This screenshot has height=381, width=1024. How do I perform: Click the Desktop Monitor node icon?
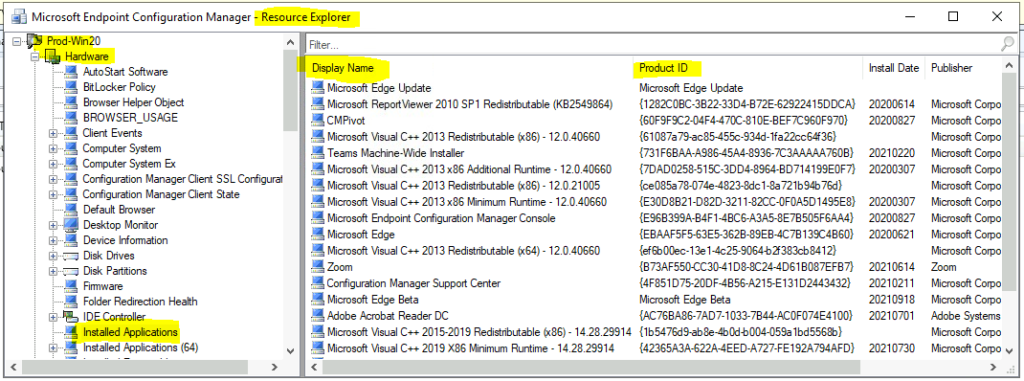pos(71,225)
